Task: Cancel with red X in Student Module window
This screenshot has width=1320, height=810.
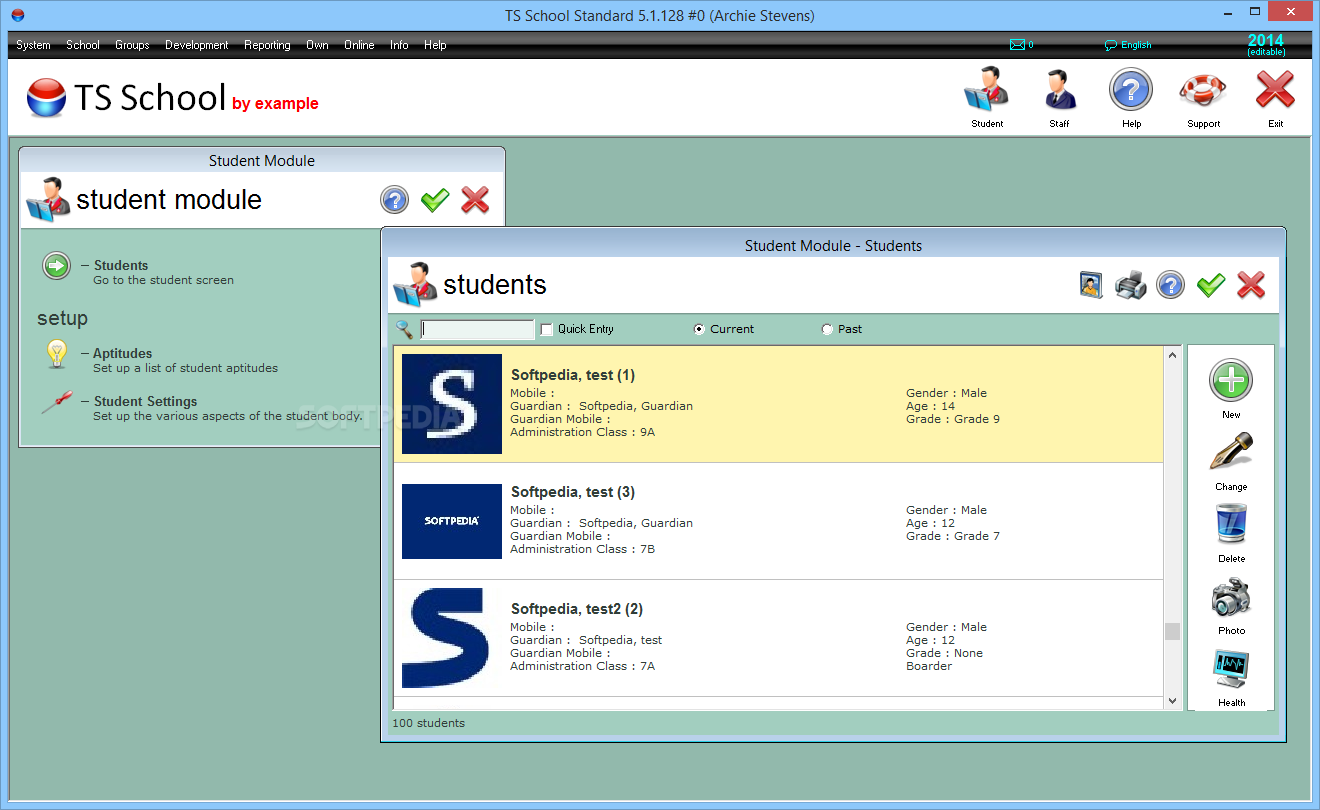Action: point(475,200)
